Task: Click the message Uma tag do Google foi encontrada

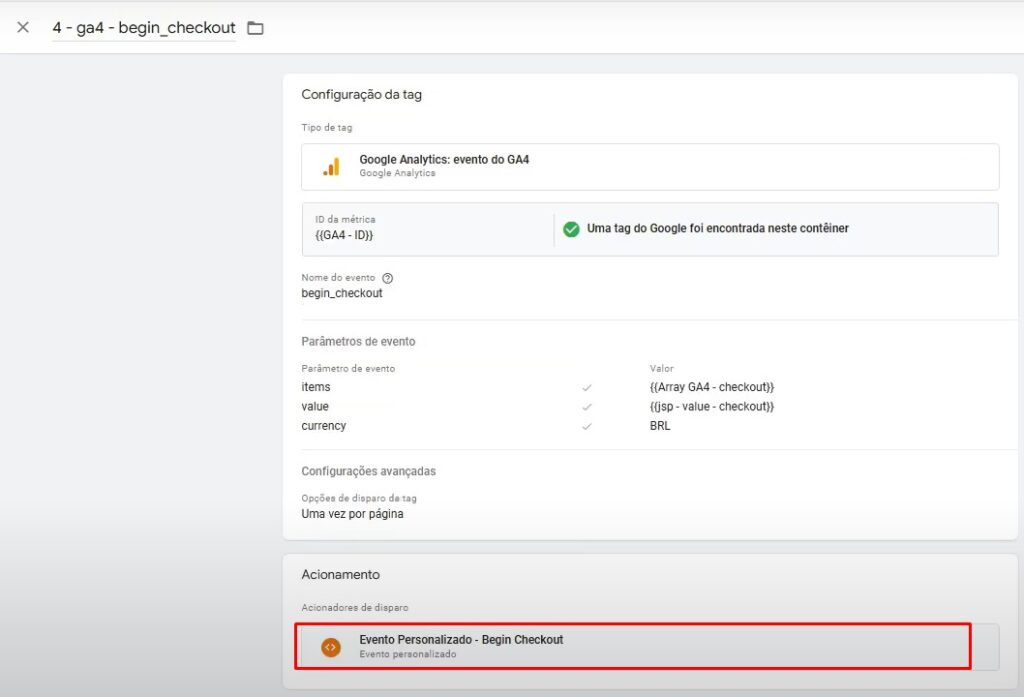Action: (718, 229)
